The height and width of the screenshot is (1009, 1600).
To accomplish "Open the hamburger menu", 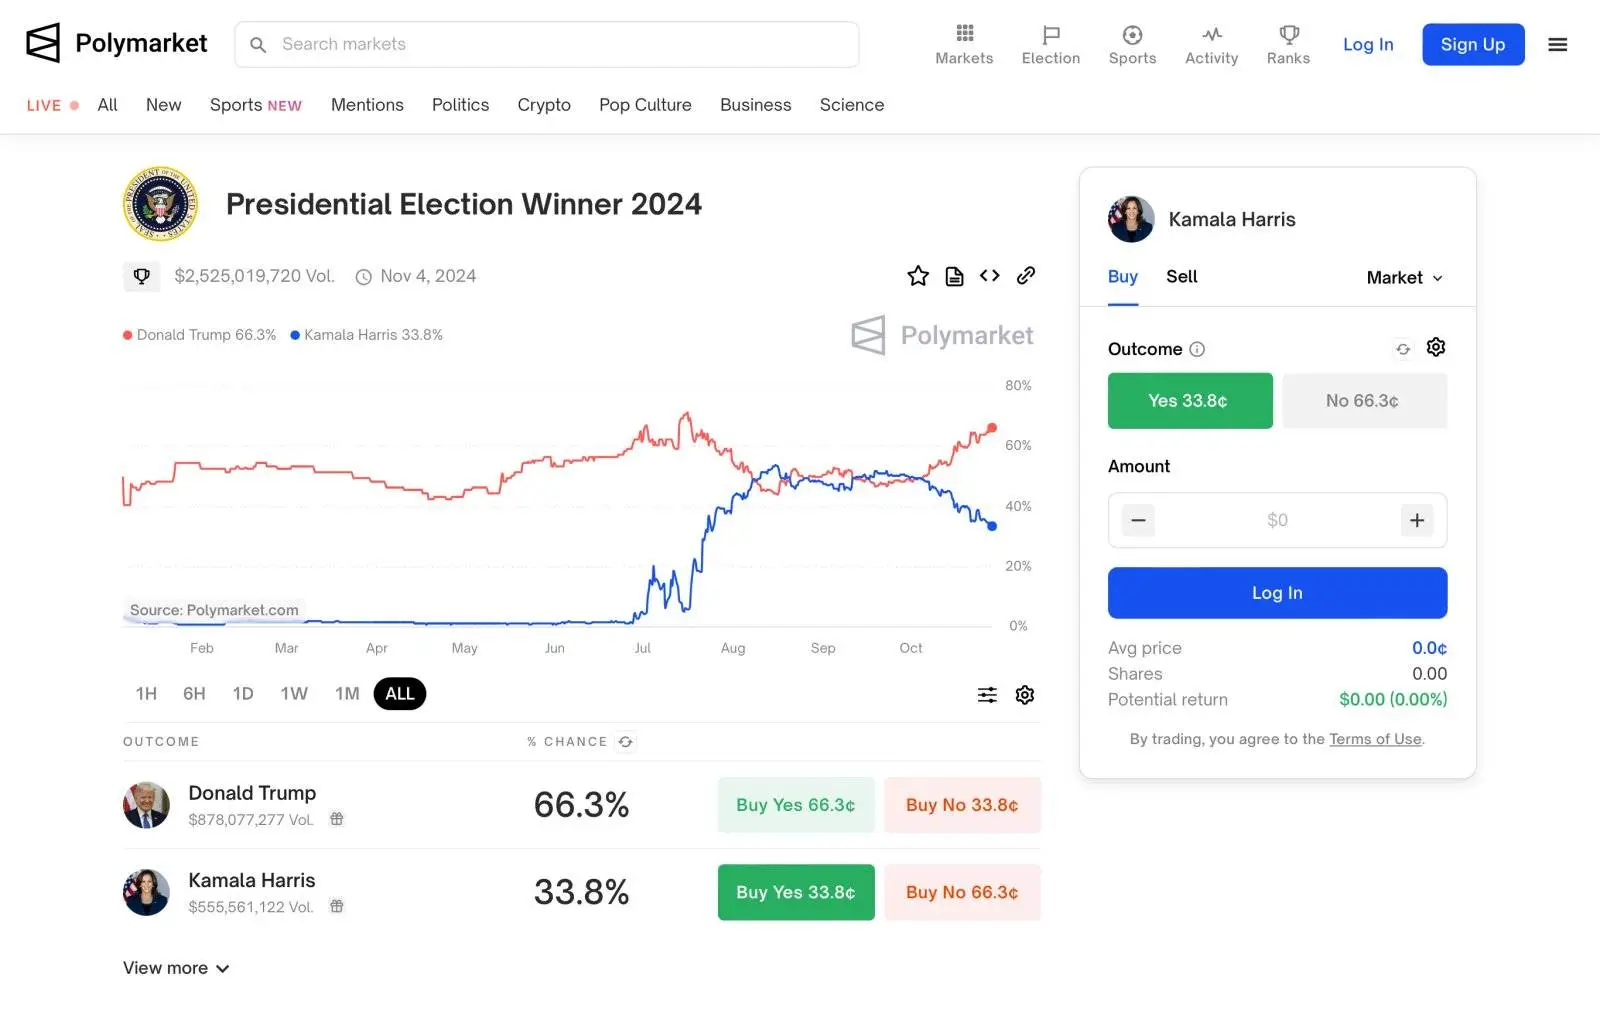I will (1557, 45).
